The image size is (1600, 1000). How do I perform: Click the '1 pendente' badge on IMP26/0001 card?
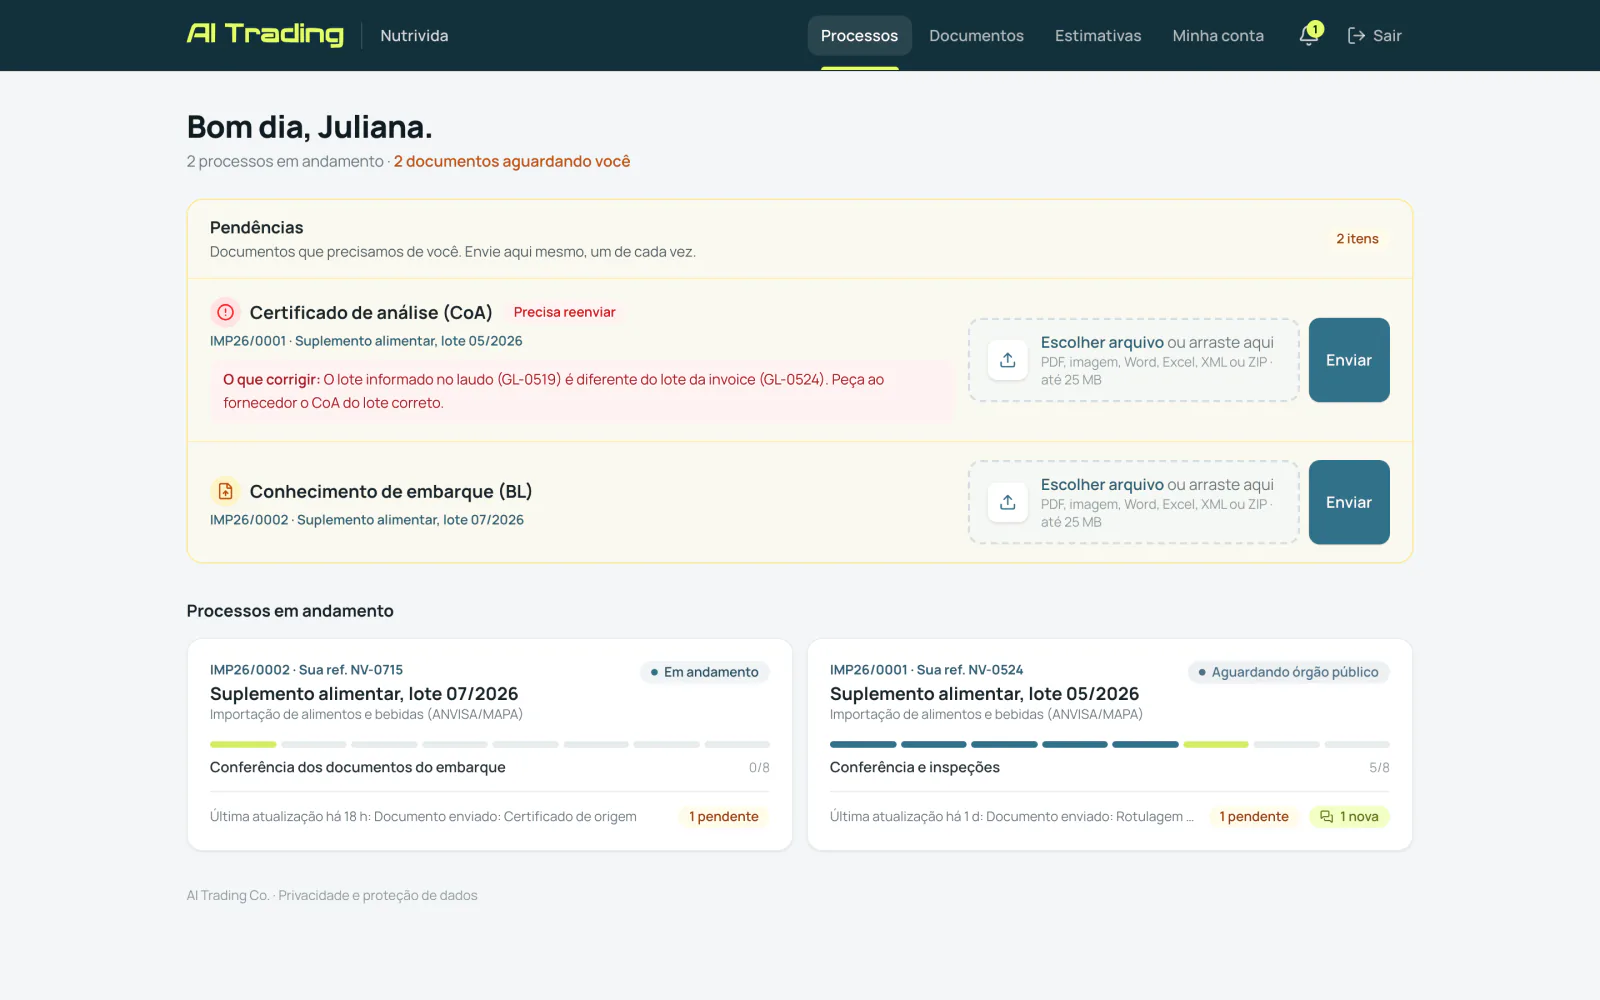[1254, 817]
